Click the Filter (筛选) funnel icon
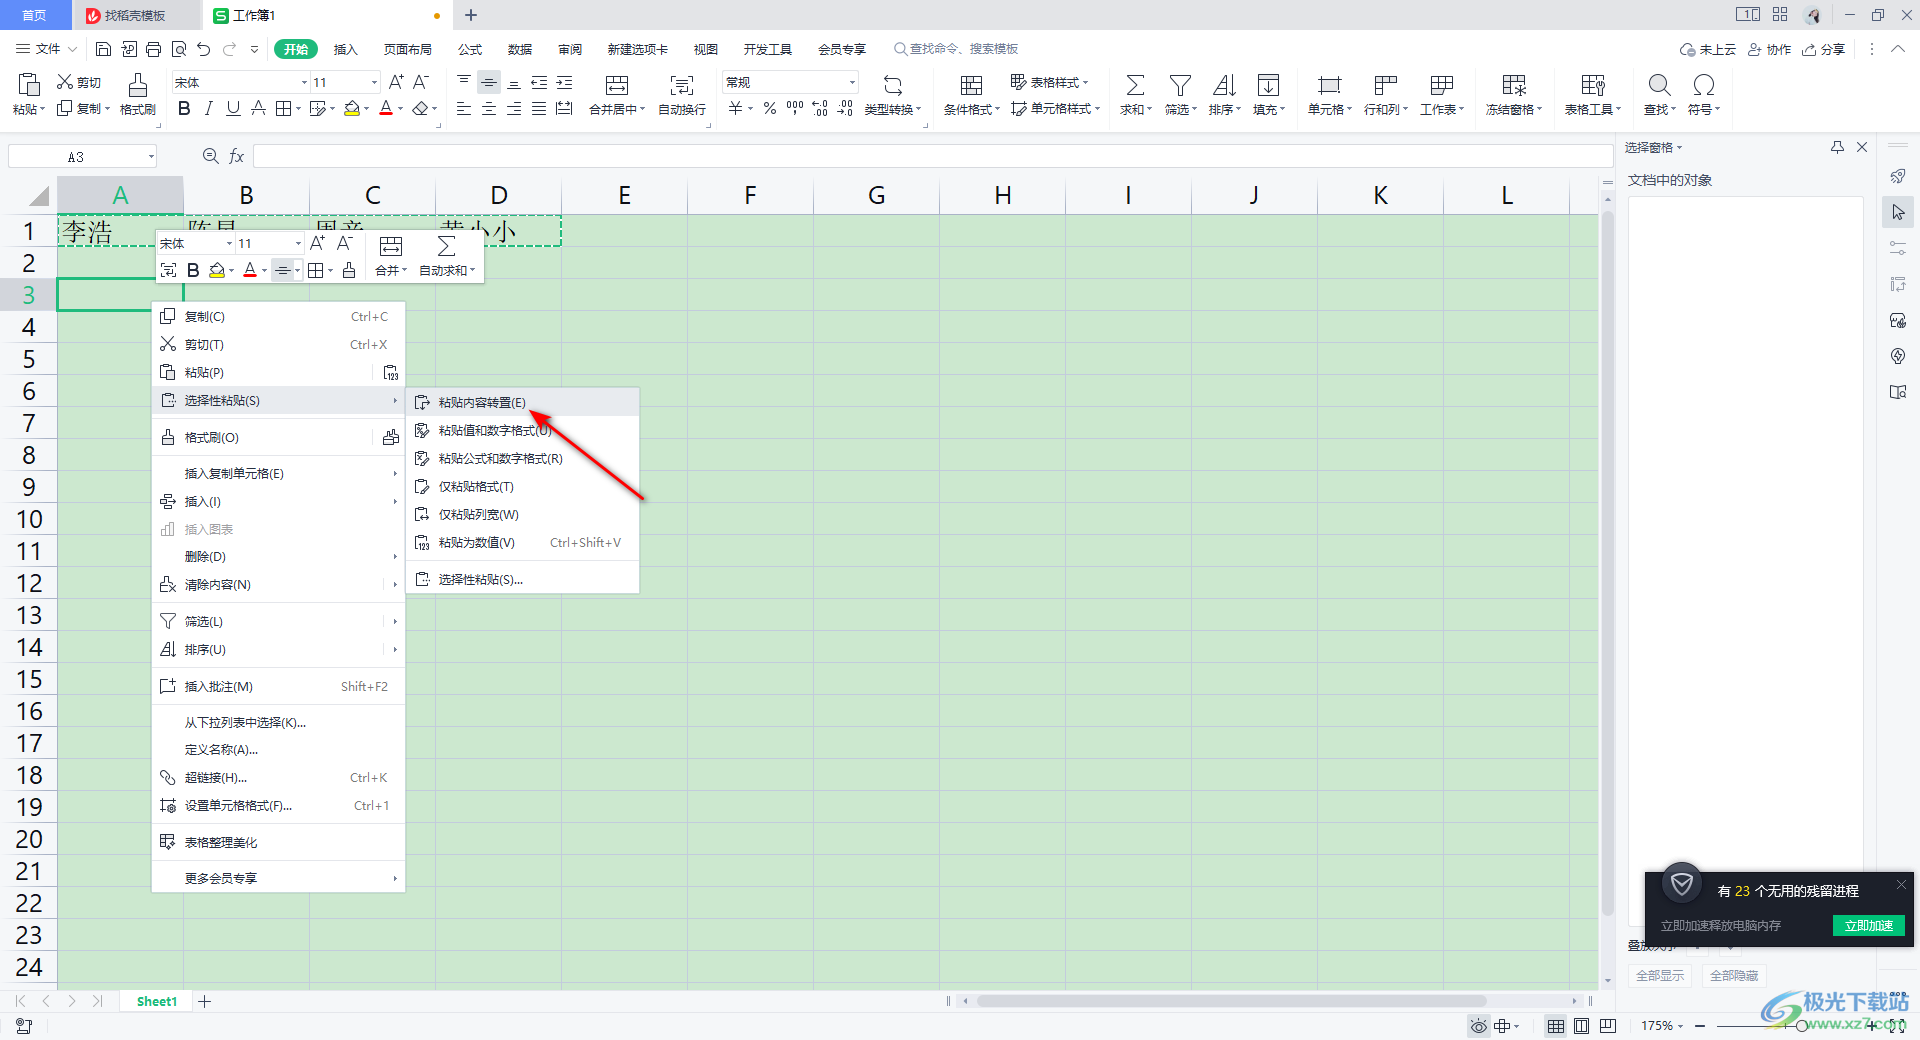Screen dimensions: 1920x1040 1180,85
